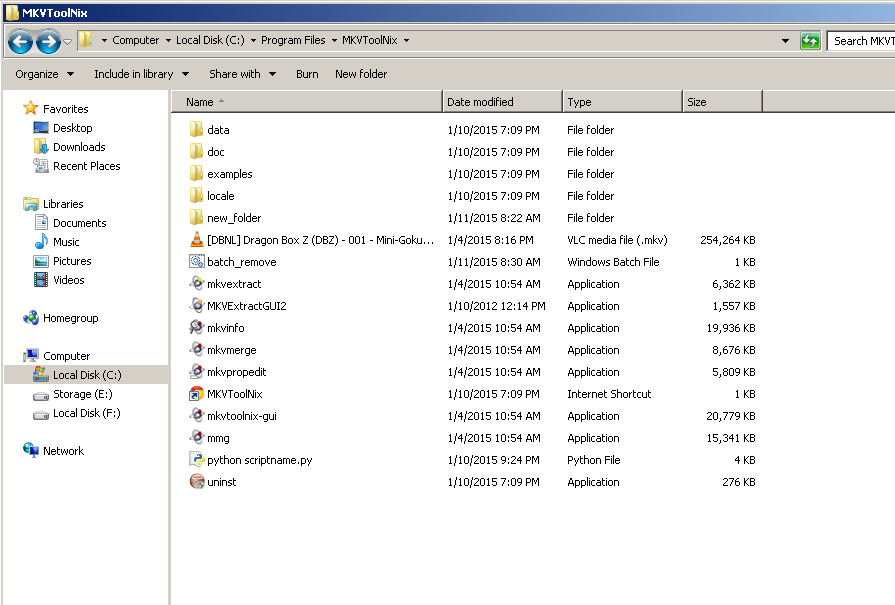Select the MKVToolNix internet shortcut icon

pyautogui.click(x=196, y=394)
